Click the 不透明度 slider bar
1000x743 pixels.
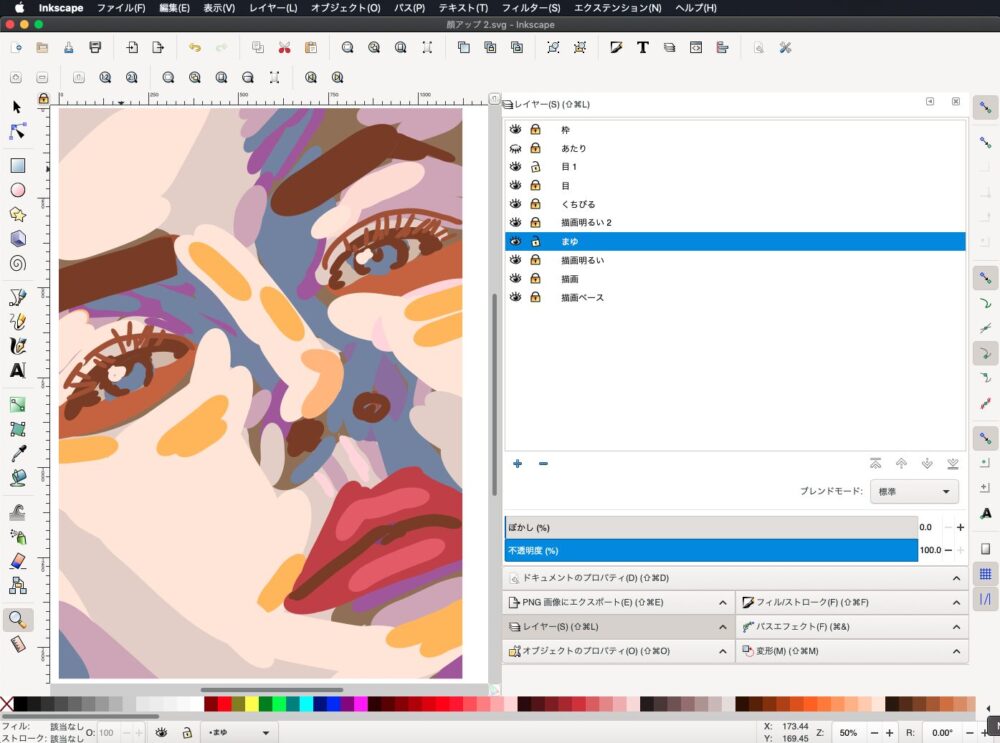[711, 550]
